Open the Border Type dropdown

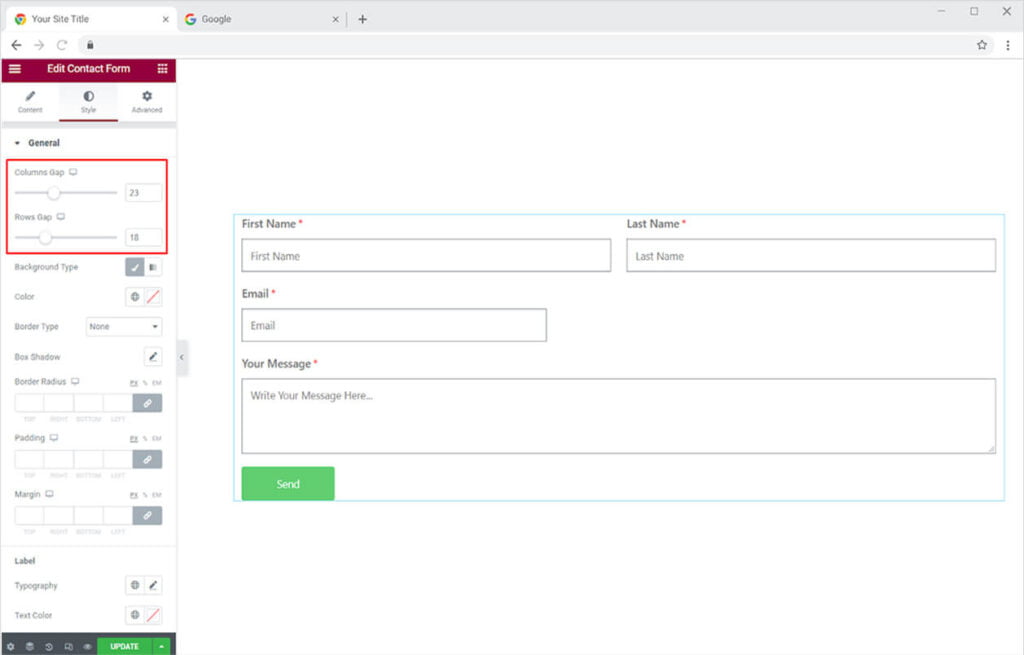[124, 327]
